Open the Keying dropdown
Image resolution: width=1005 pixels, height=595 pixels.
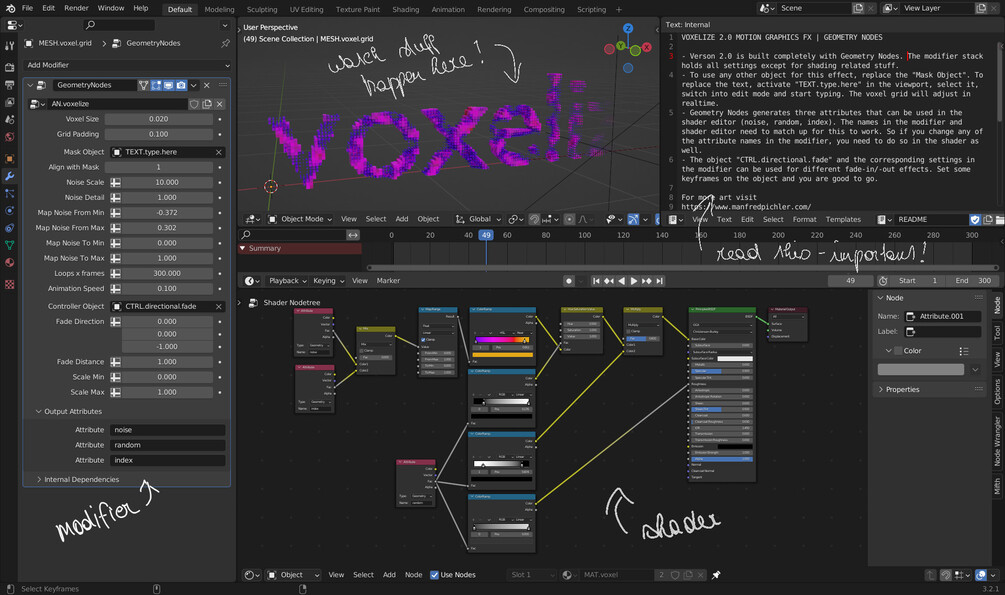328,281
